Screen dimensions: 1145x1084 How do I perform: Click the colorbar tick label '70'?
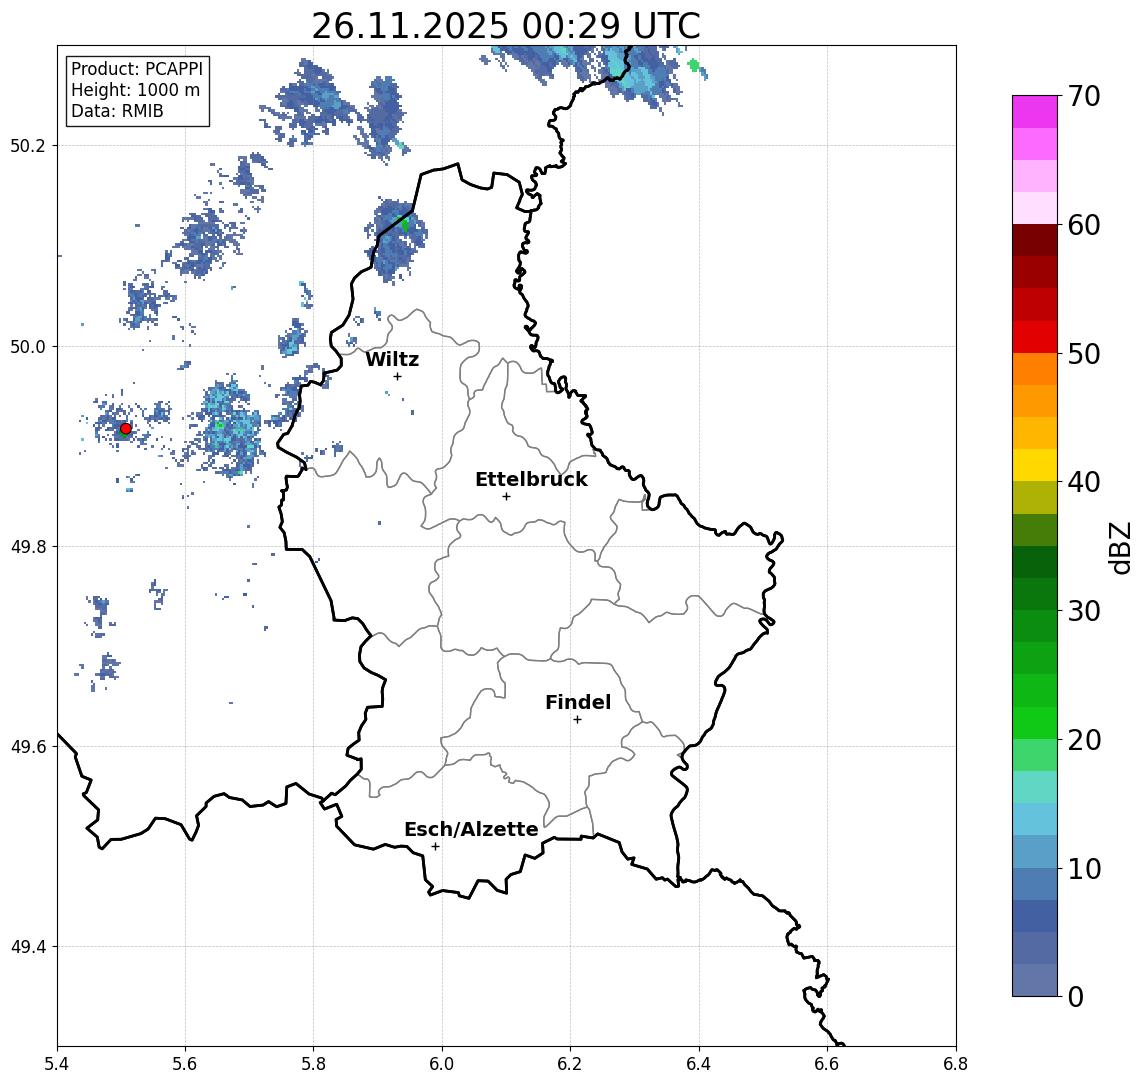pos(1084,96)
